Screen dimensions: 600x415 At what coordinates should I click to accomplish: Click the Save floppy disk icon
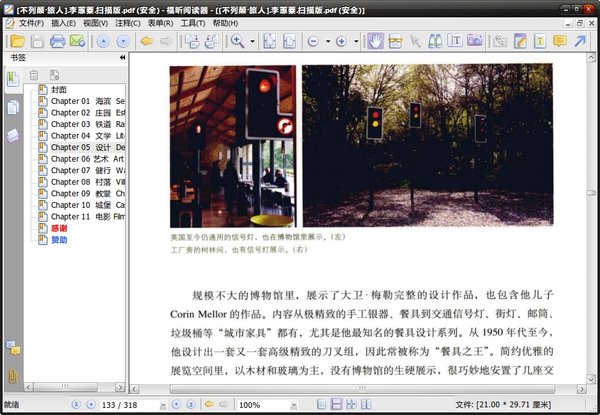click(38, 41)
